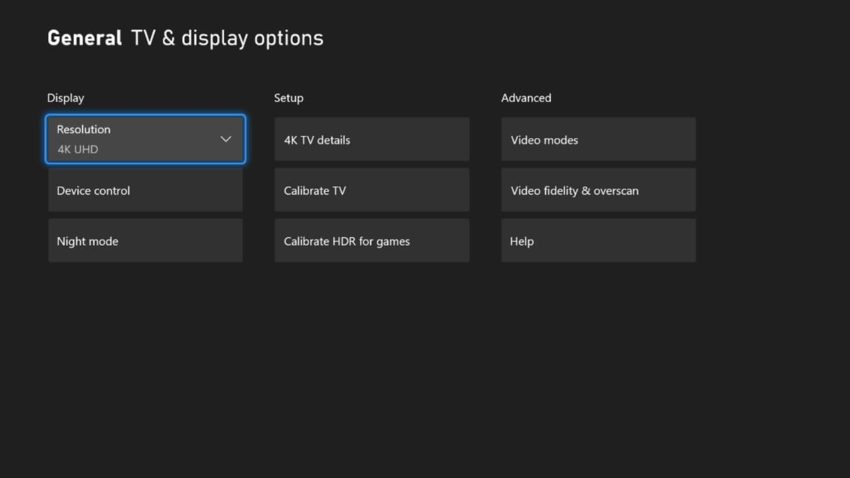
Task: Open Video modes settings
Action: (x=598, y=139)
